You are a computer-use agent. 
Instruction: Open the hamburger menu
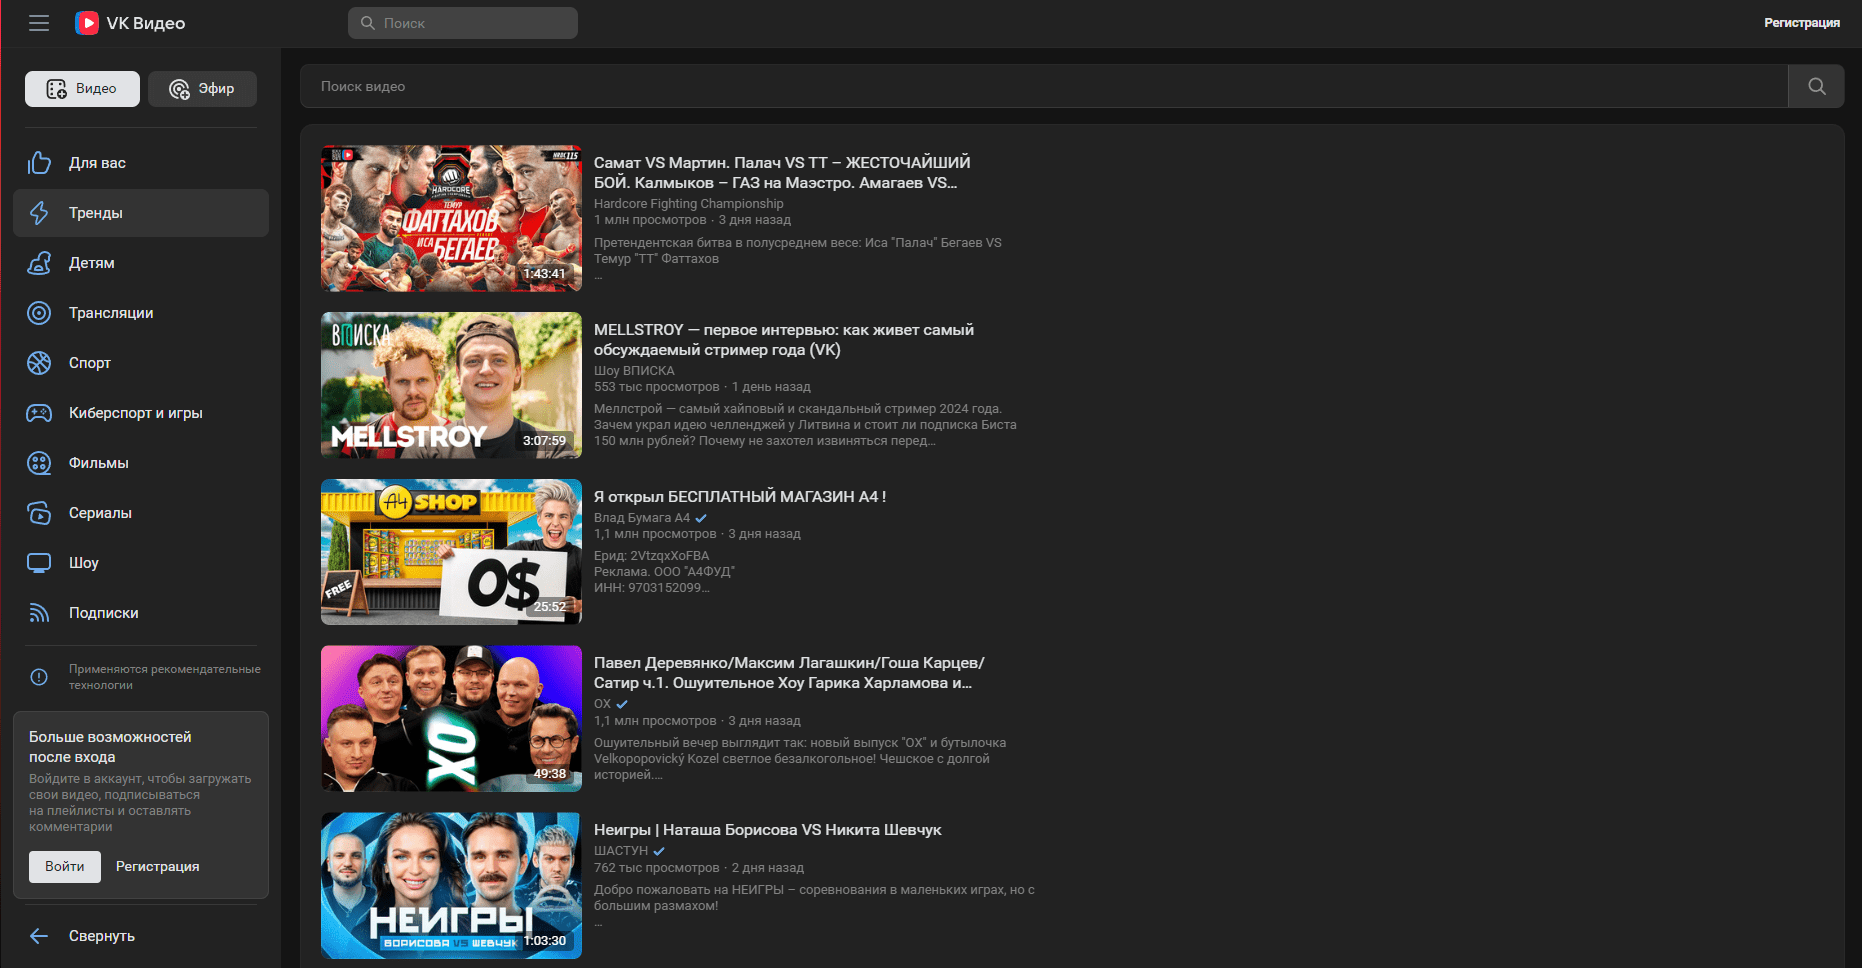point(39,22)
